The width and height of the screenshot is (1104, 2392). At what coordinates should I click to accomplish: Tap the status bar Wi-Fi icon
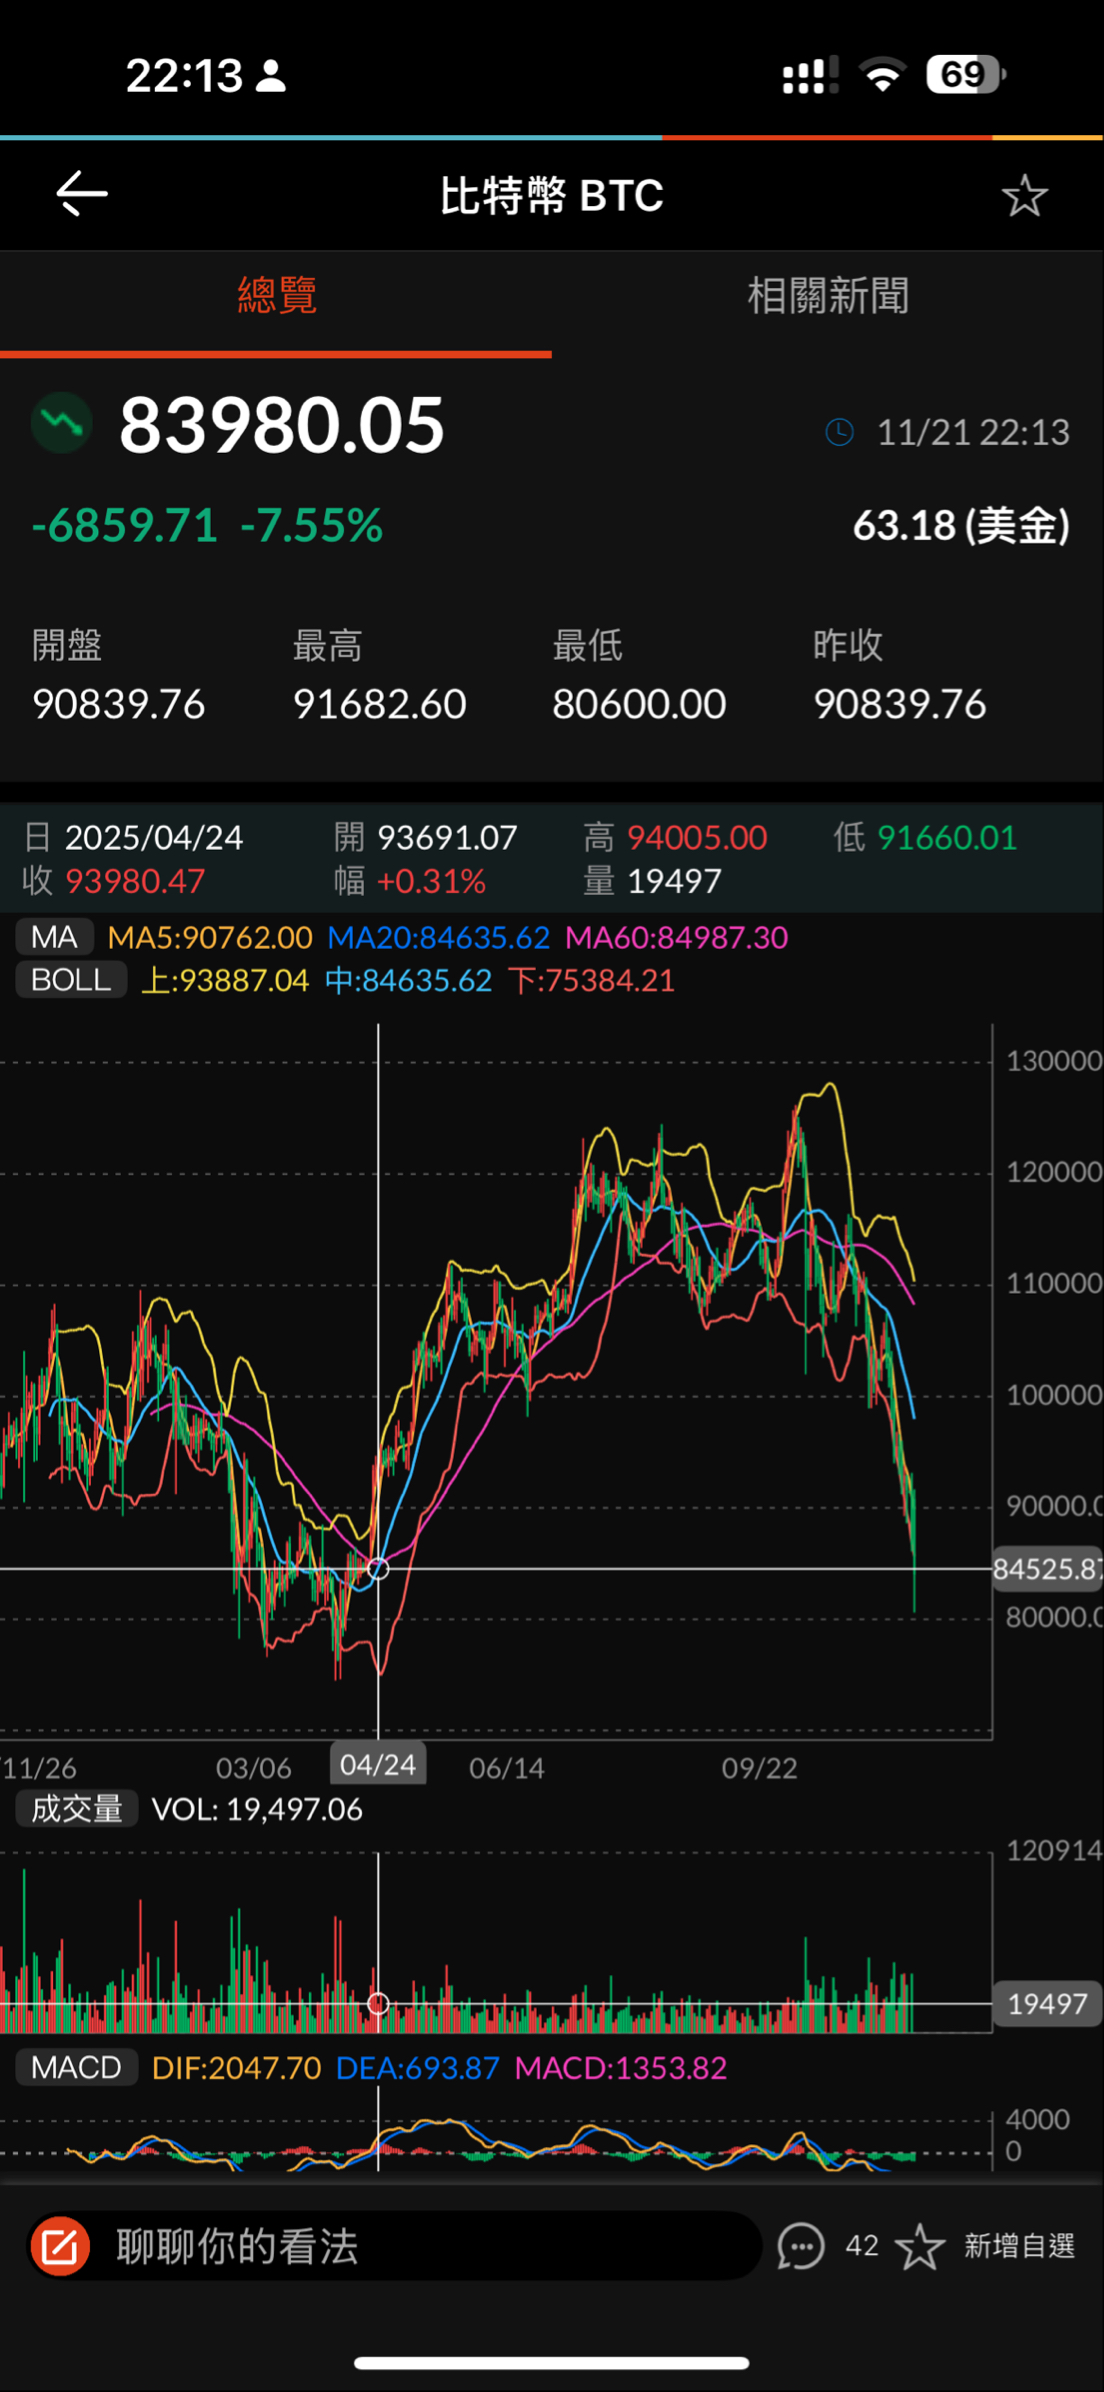click(883, 74)
